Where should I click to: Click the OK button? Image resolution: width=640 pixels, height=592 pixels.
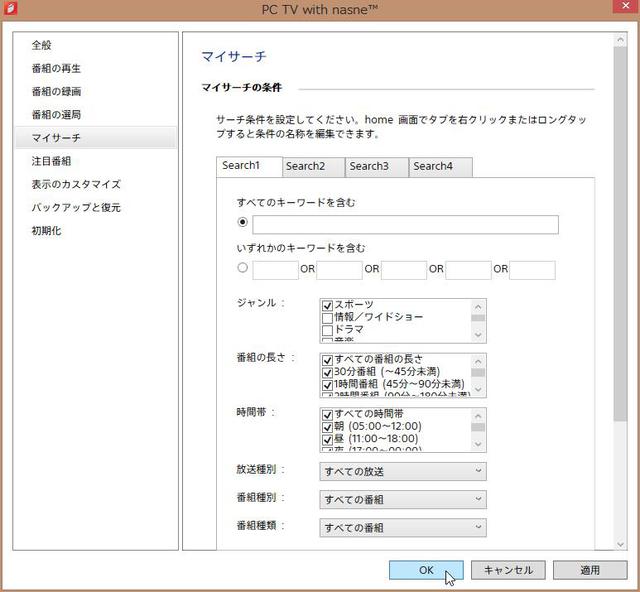point(426,570)
